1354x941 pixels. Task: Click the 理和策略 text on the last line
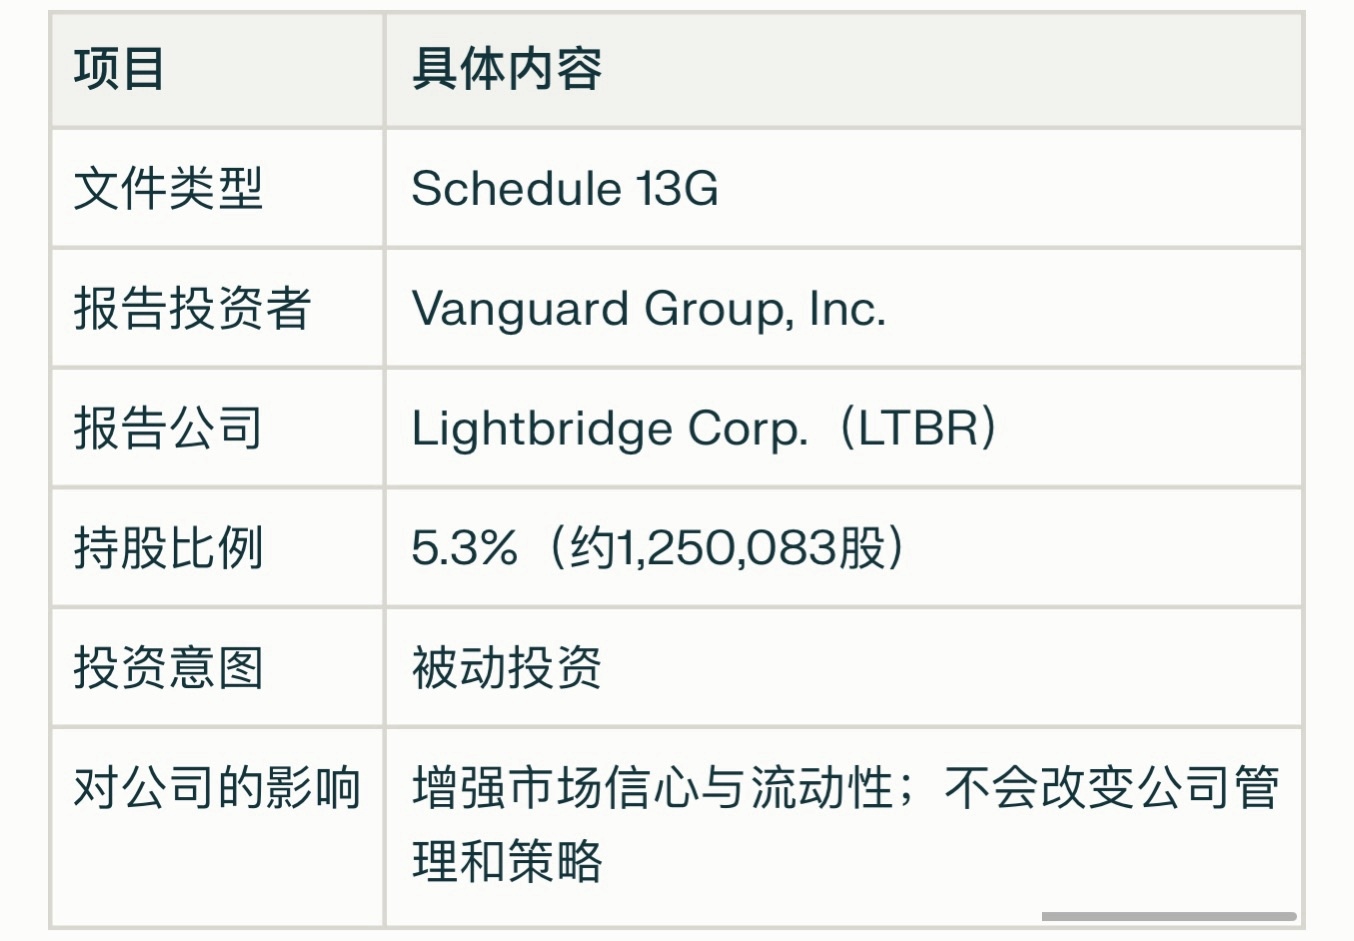[507, 860]
